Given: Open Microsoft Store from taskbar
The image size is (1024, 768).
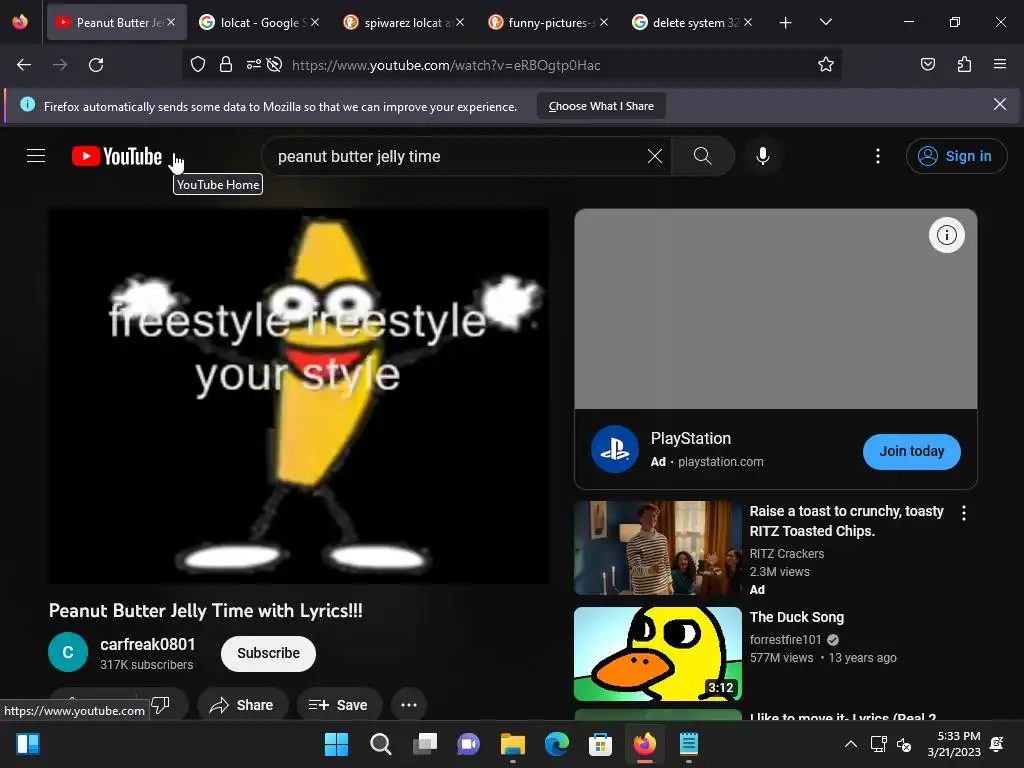Looking at the screenshot, I should (600, 744).
